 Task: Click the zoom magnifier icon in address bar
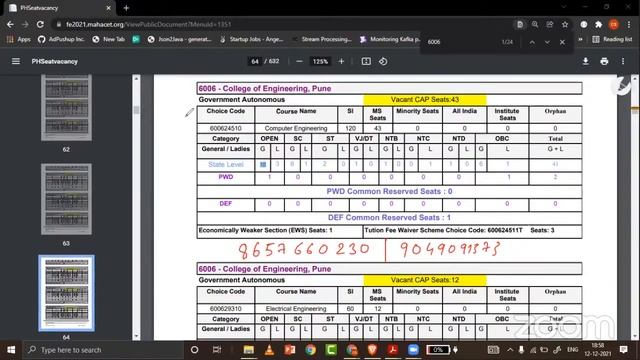535,24
